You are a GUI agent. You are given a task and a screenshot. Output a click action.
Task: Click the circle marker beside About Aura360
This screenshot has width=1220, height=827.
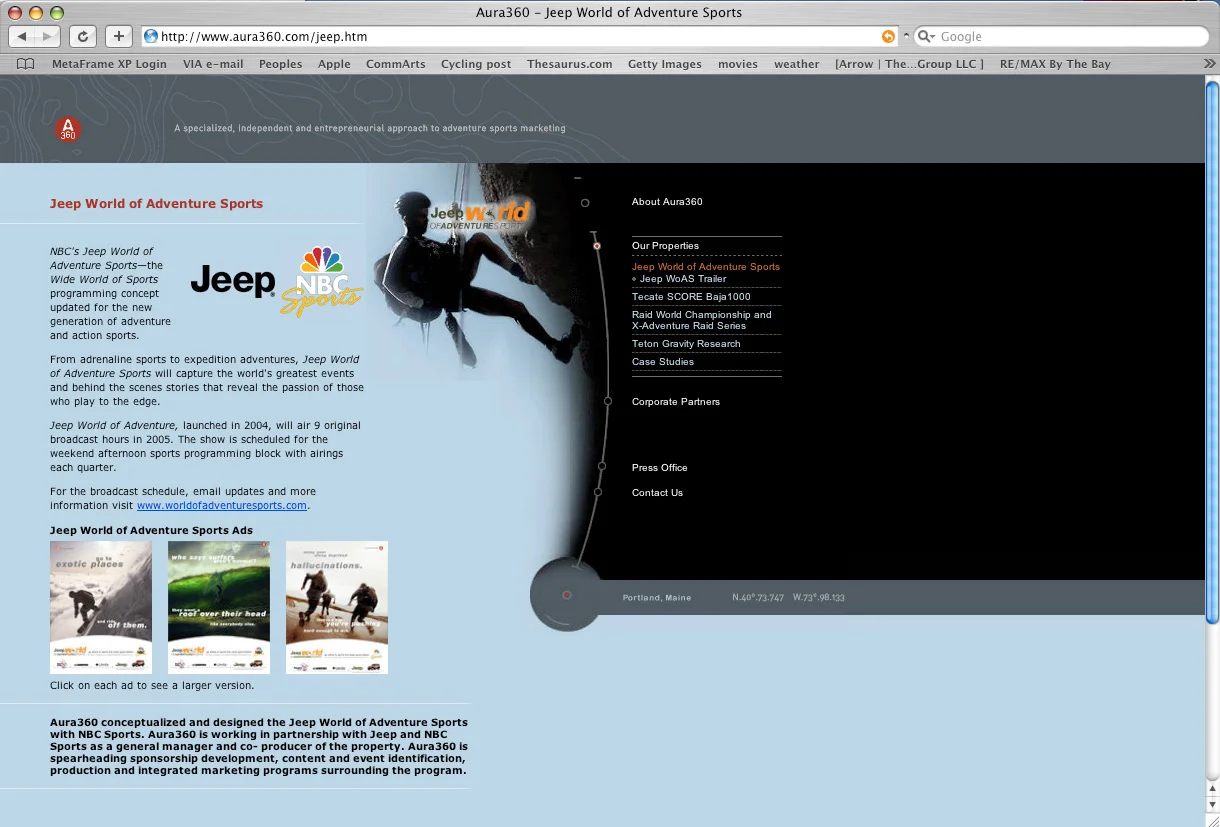click(x=585, y=203)
